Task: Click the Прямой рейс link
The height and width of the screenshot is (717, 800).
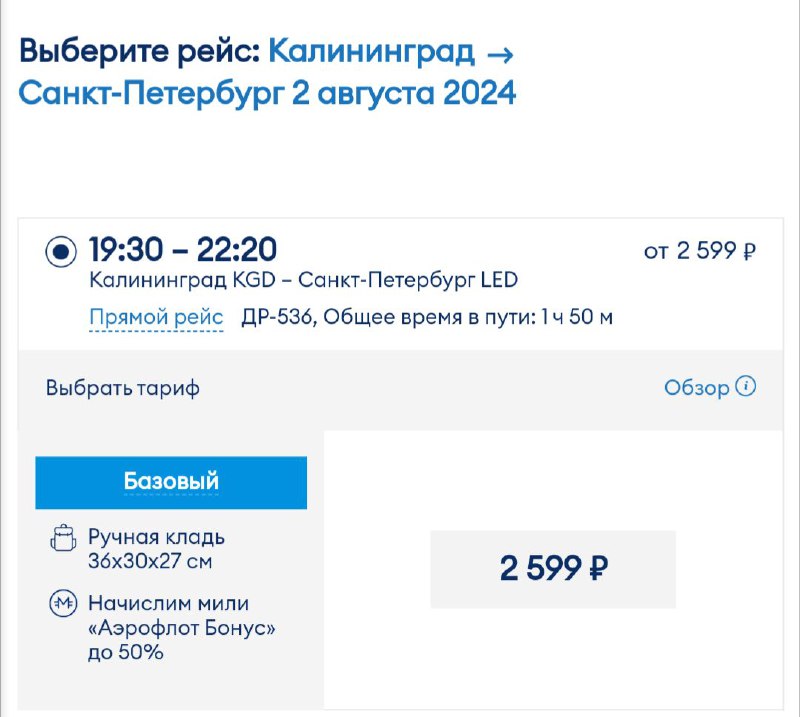Action: coord(156,318)
